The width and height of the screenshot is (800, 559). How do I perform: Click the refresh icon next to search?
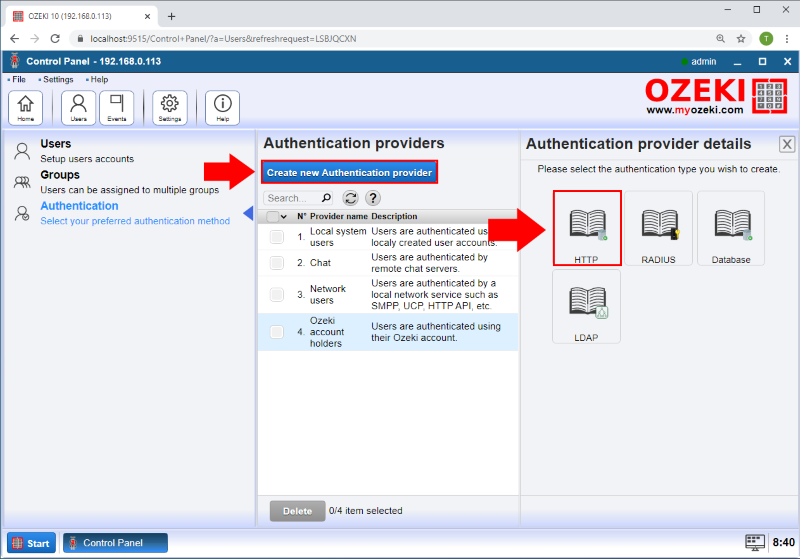351,198
